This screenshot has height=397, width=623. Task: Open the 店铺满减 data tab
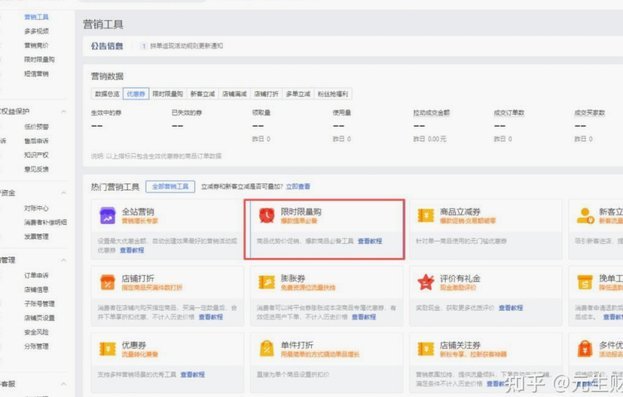234,94
